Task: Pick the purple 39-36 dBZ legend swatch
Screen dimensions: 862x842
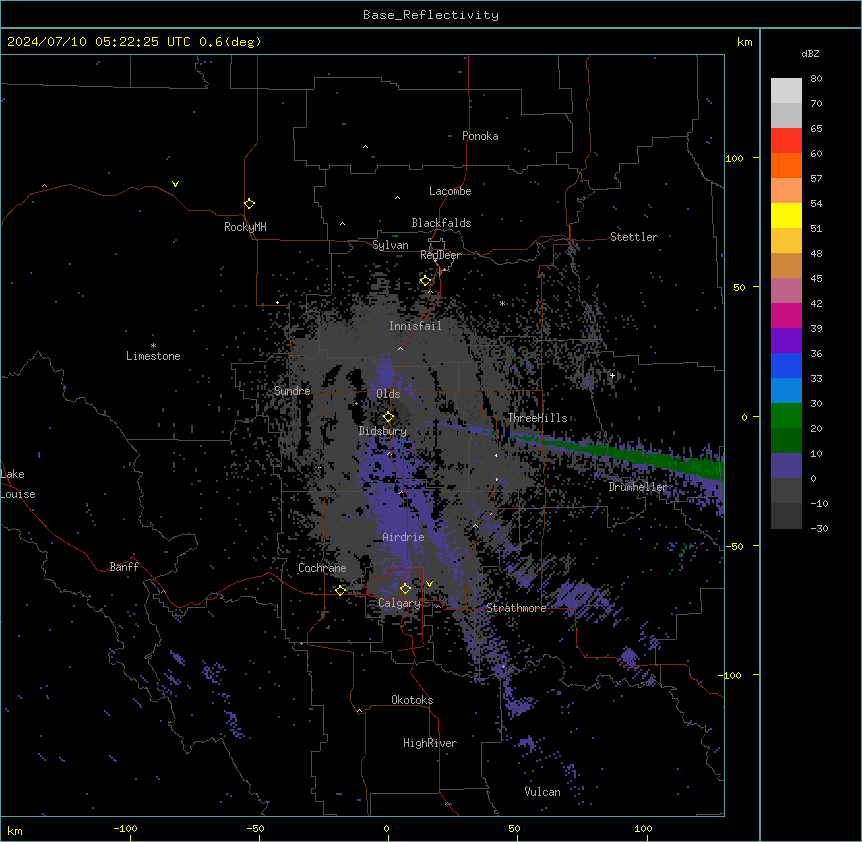Action: click(x=786, y=341)
